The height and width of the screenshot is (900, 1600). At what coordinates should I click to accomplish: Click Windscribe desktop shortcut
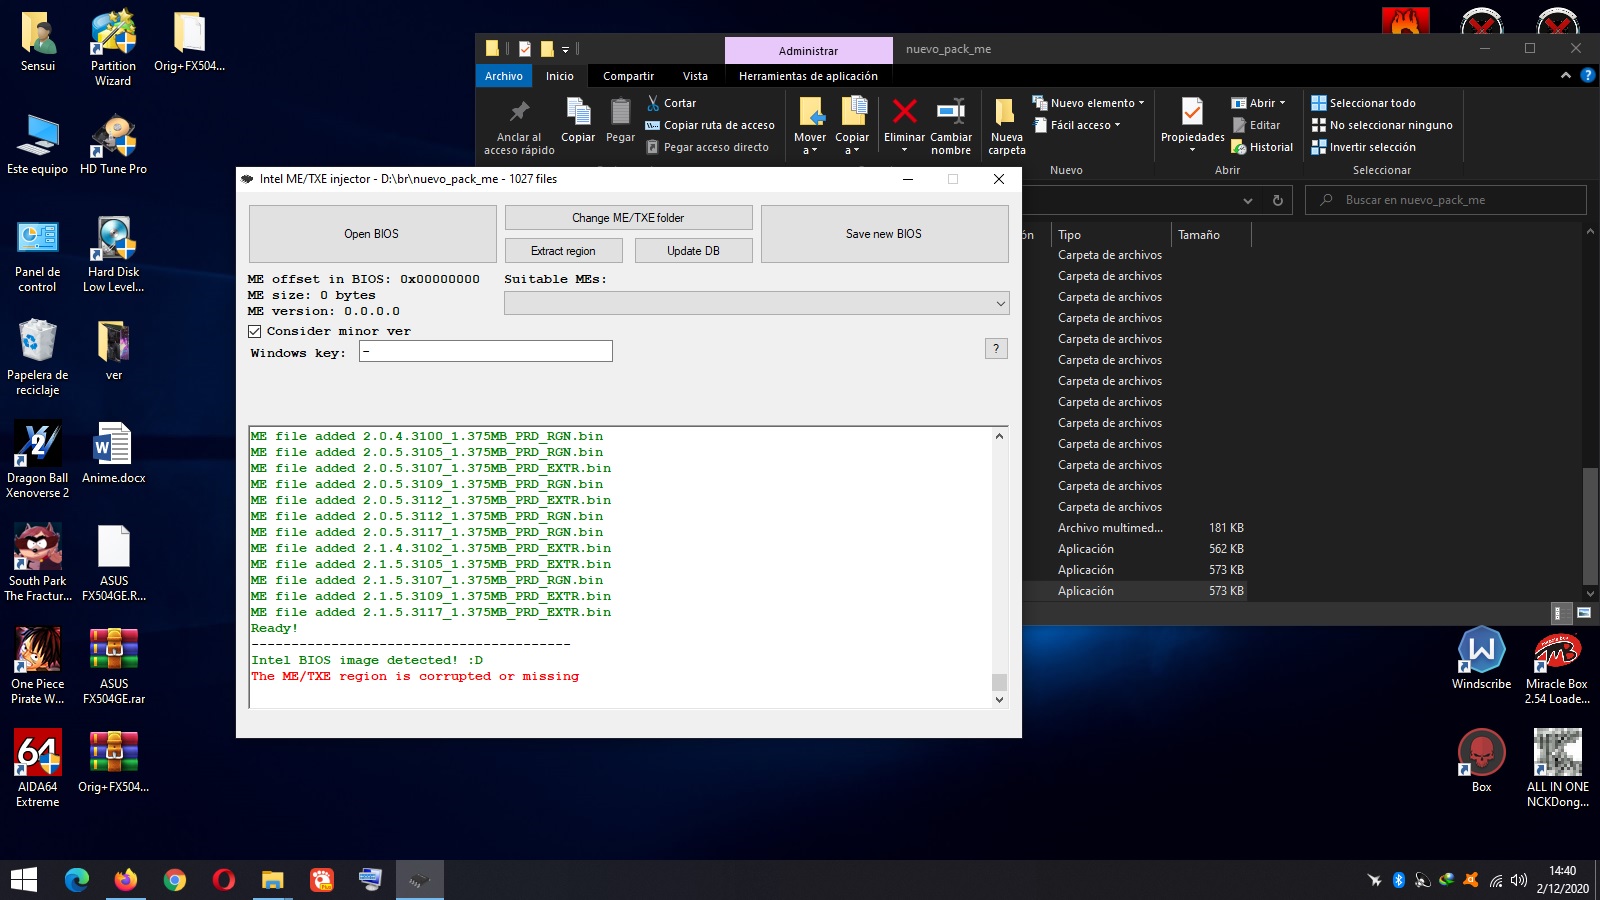pyautogui.click(x=1481, y=651)
